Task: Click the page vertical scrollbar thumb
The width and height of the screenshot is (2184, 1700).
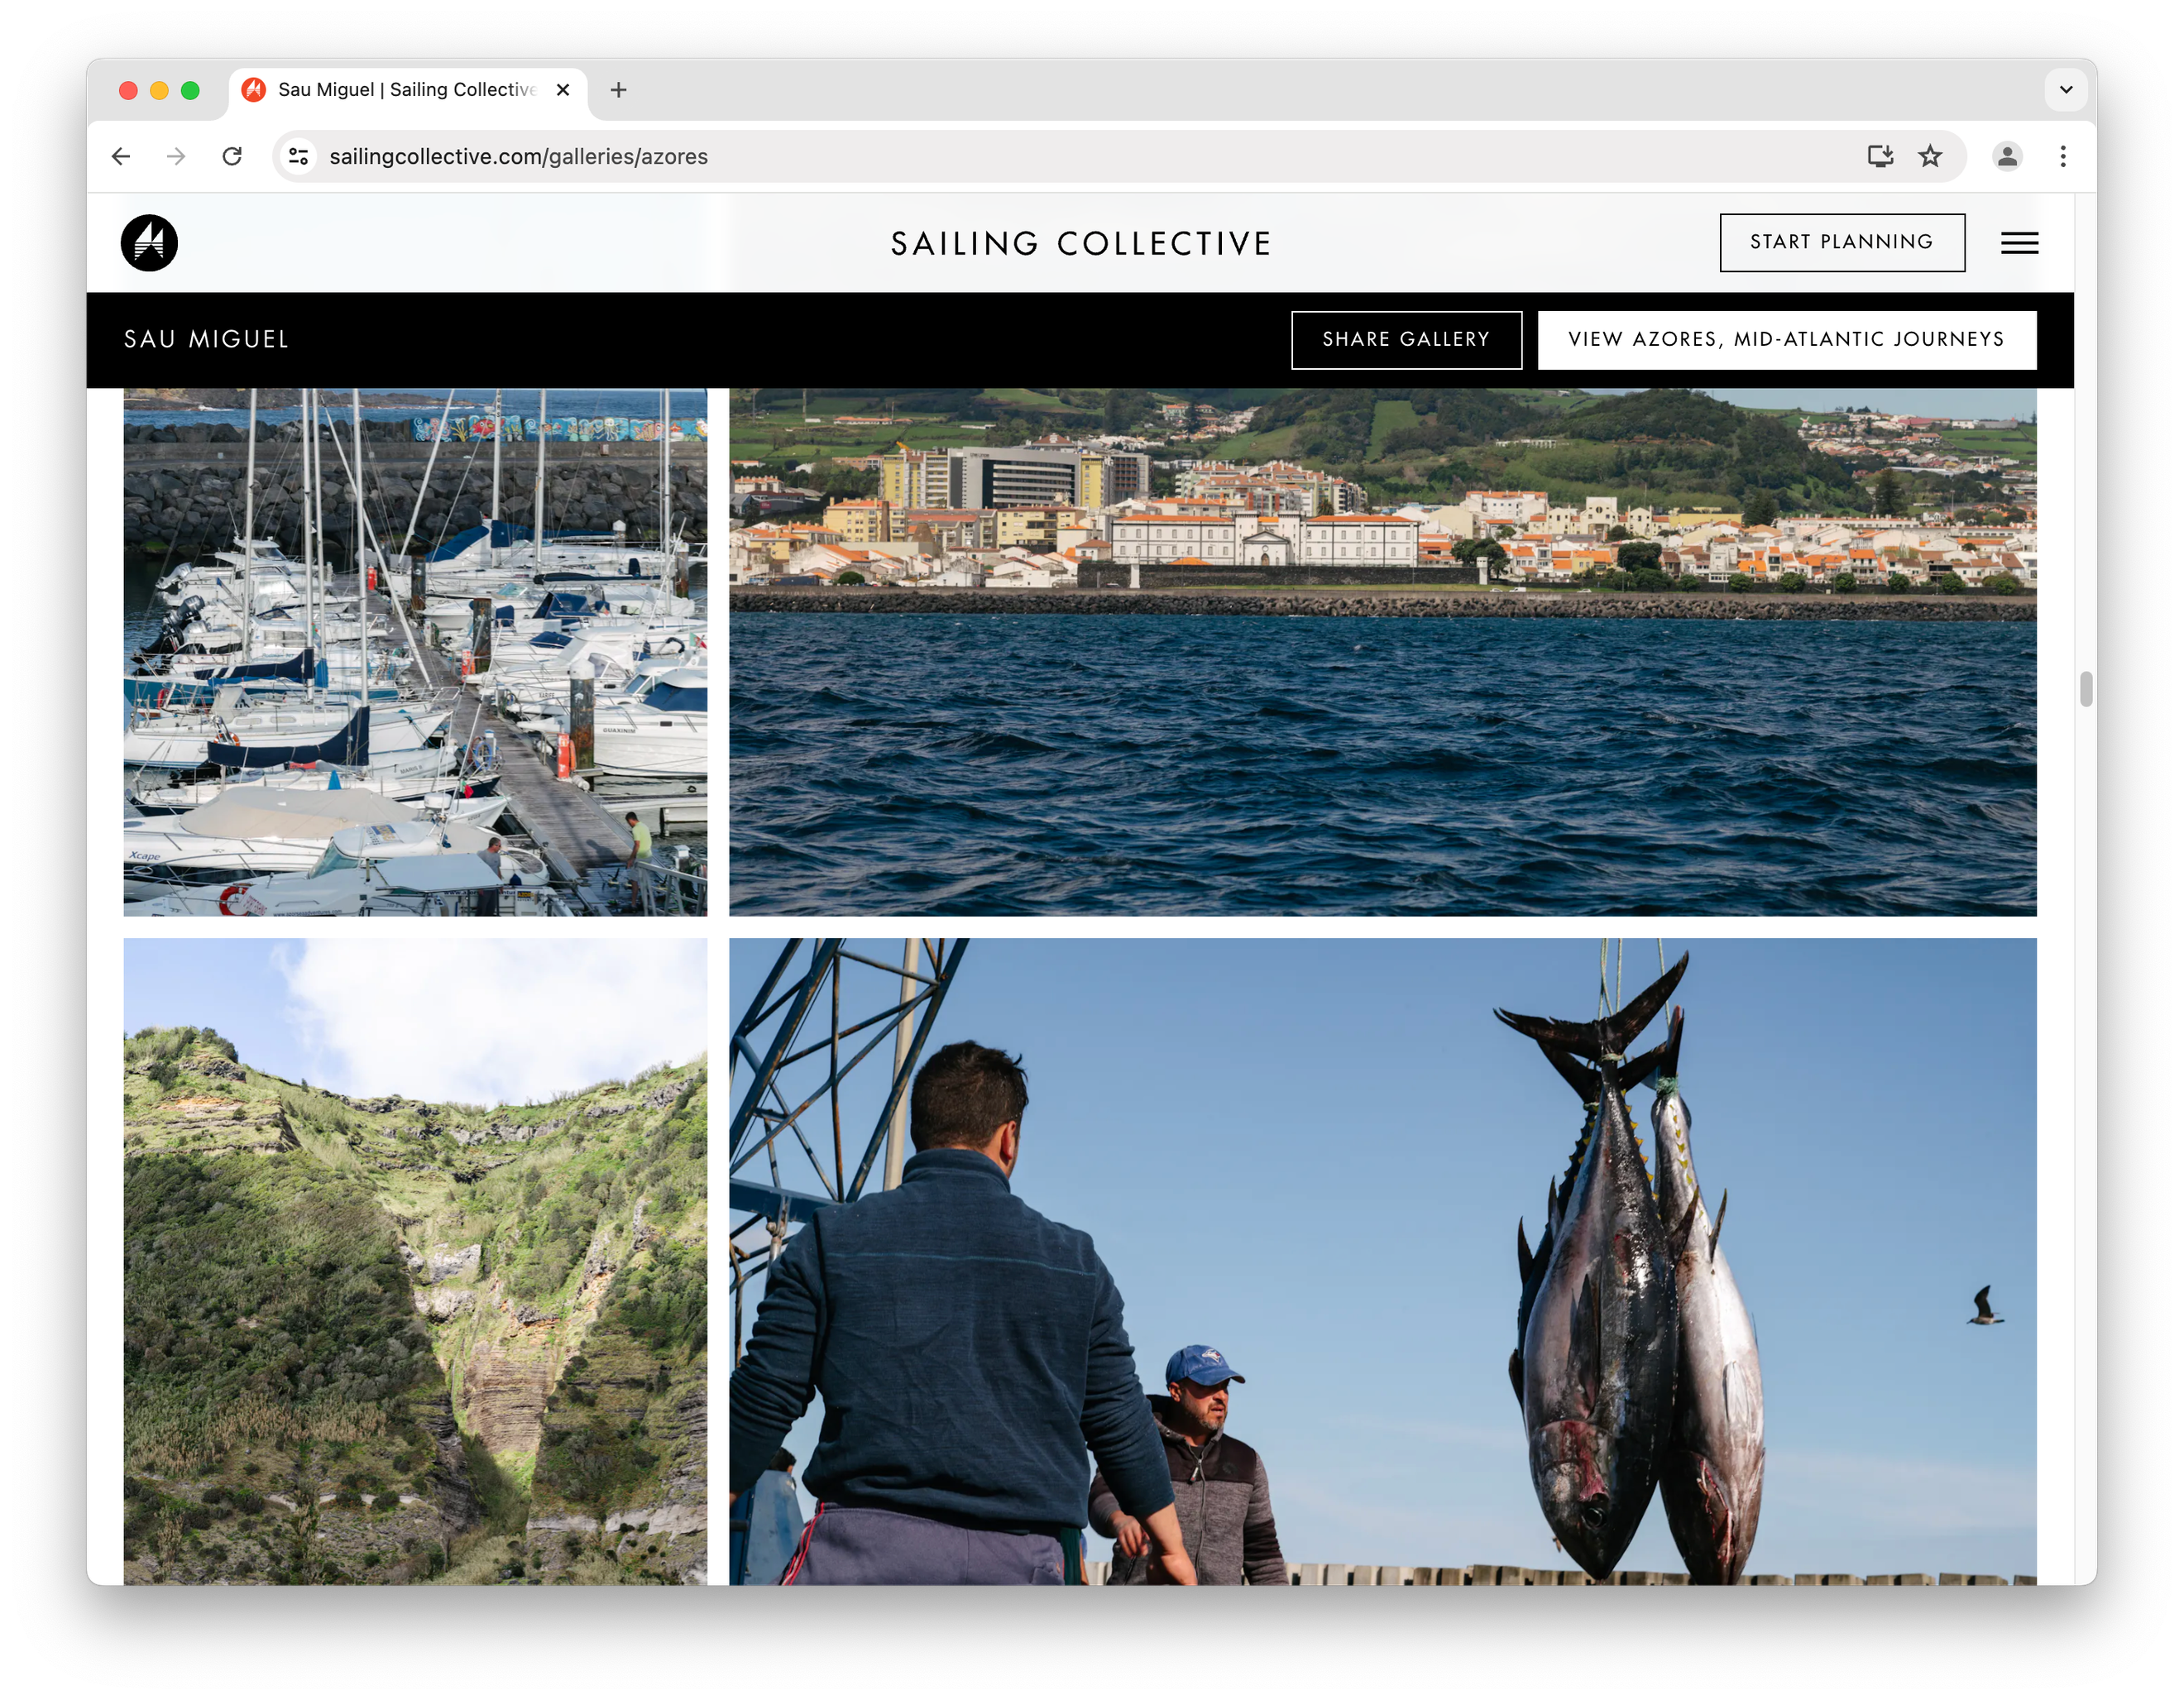Action: point(2085,689)
